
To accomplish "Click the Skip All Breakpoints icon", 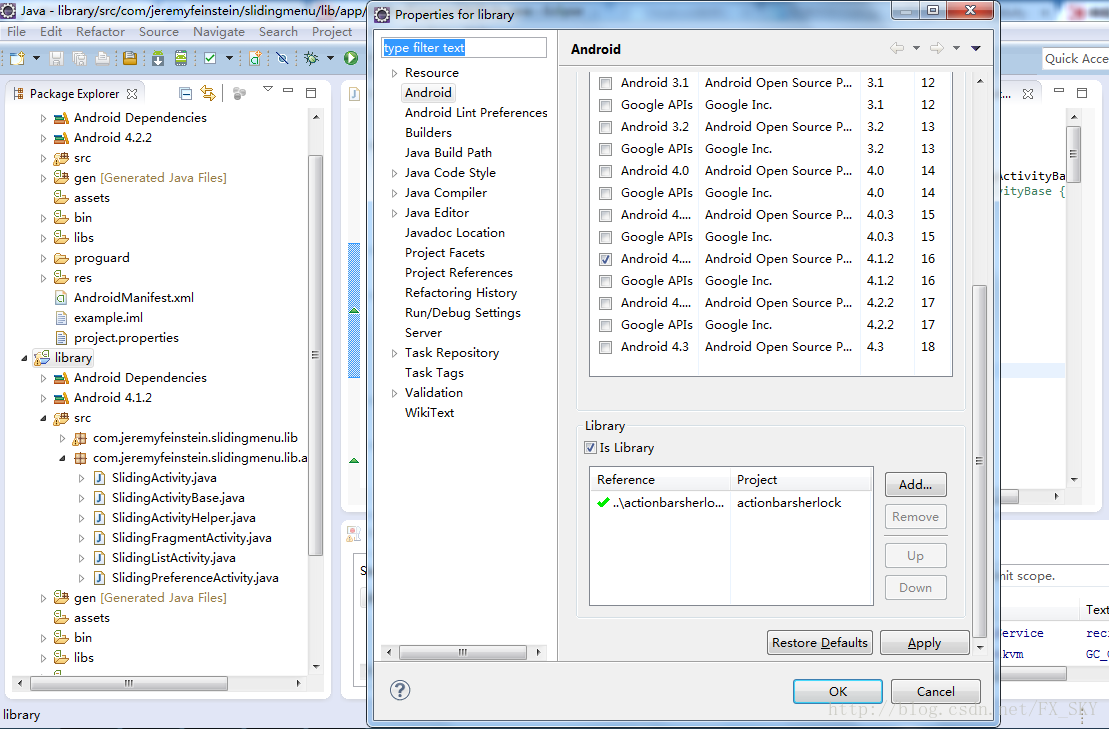I will tap(282, 59).
